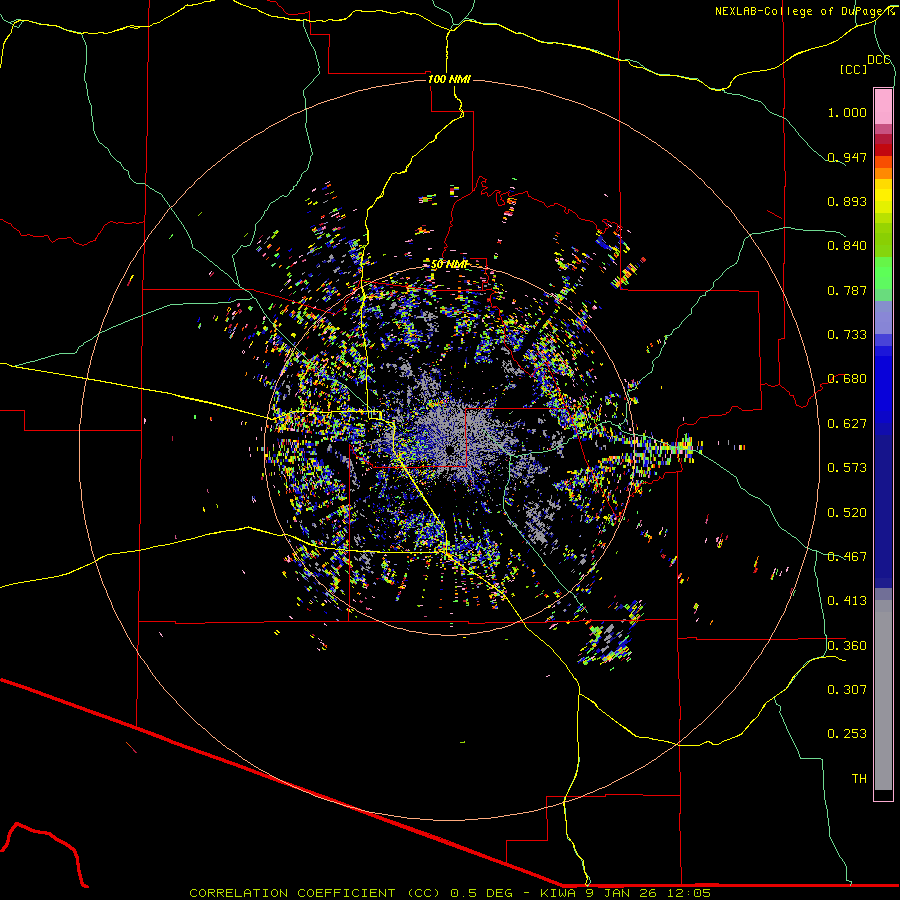Click the DCC label above the color scale
900x900 pixels.
click(x=878, y=60)
